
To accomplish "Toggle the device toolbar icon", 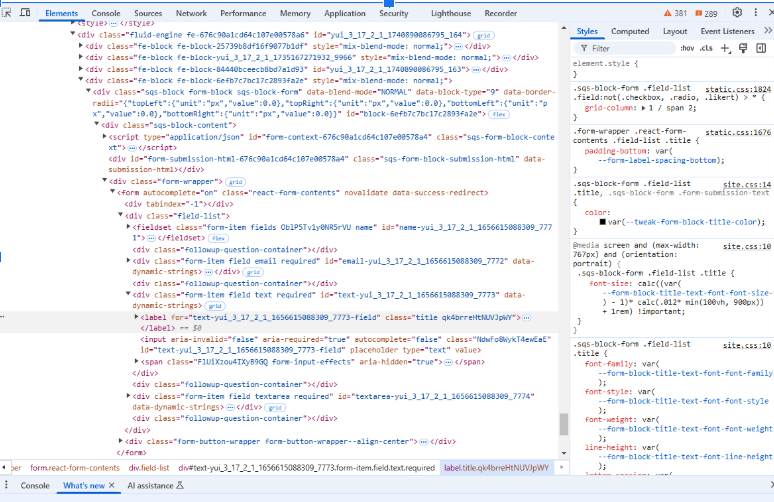I will point(25,13).
